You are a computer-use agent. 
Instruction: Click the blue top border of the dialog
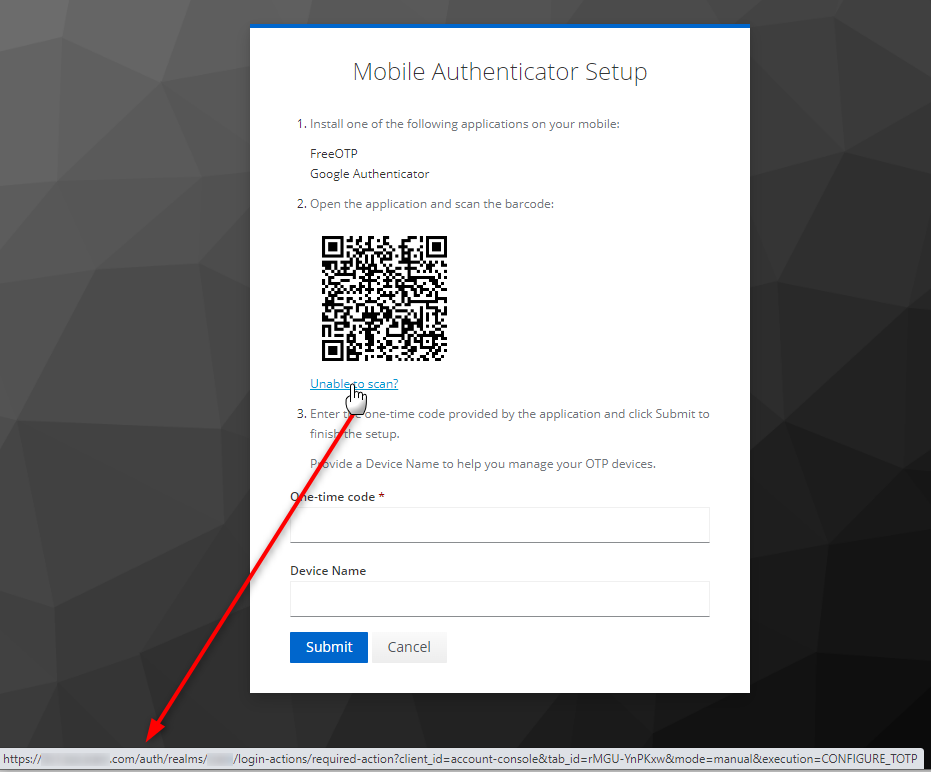tap(499, 25)
